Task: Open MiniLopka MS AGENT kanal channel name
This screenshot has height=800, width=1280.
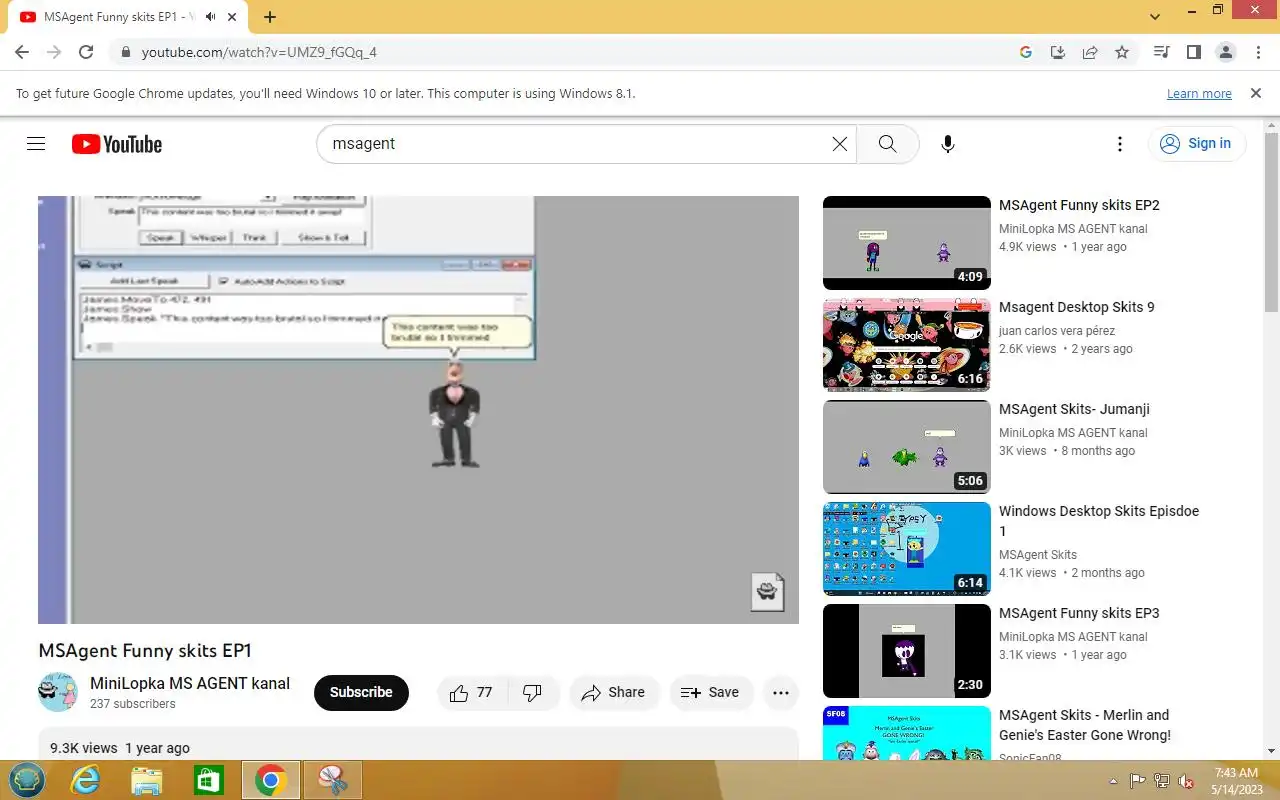Action: (190, 684)
